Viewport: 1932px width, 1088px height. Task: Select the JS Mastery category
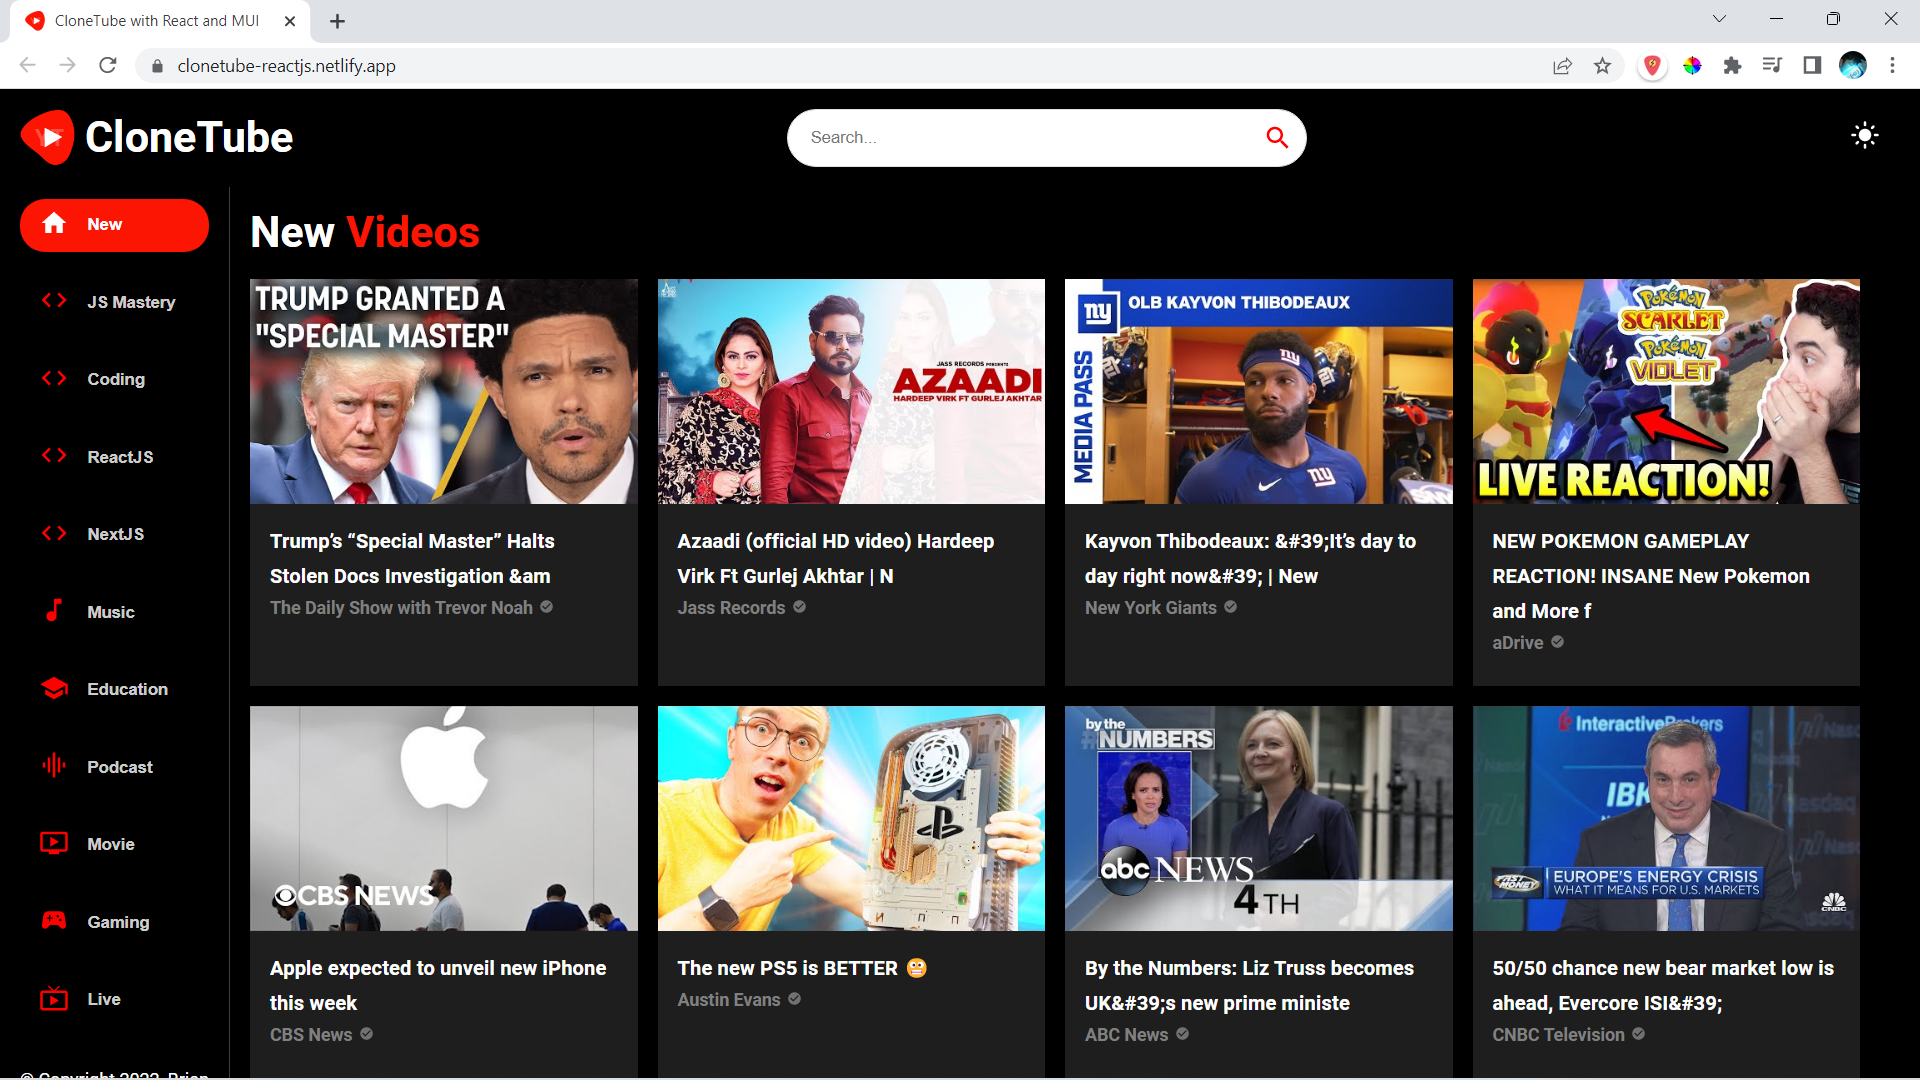132,304
